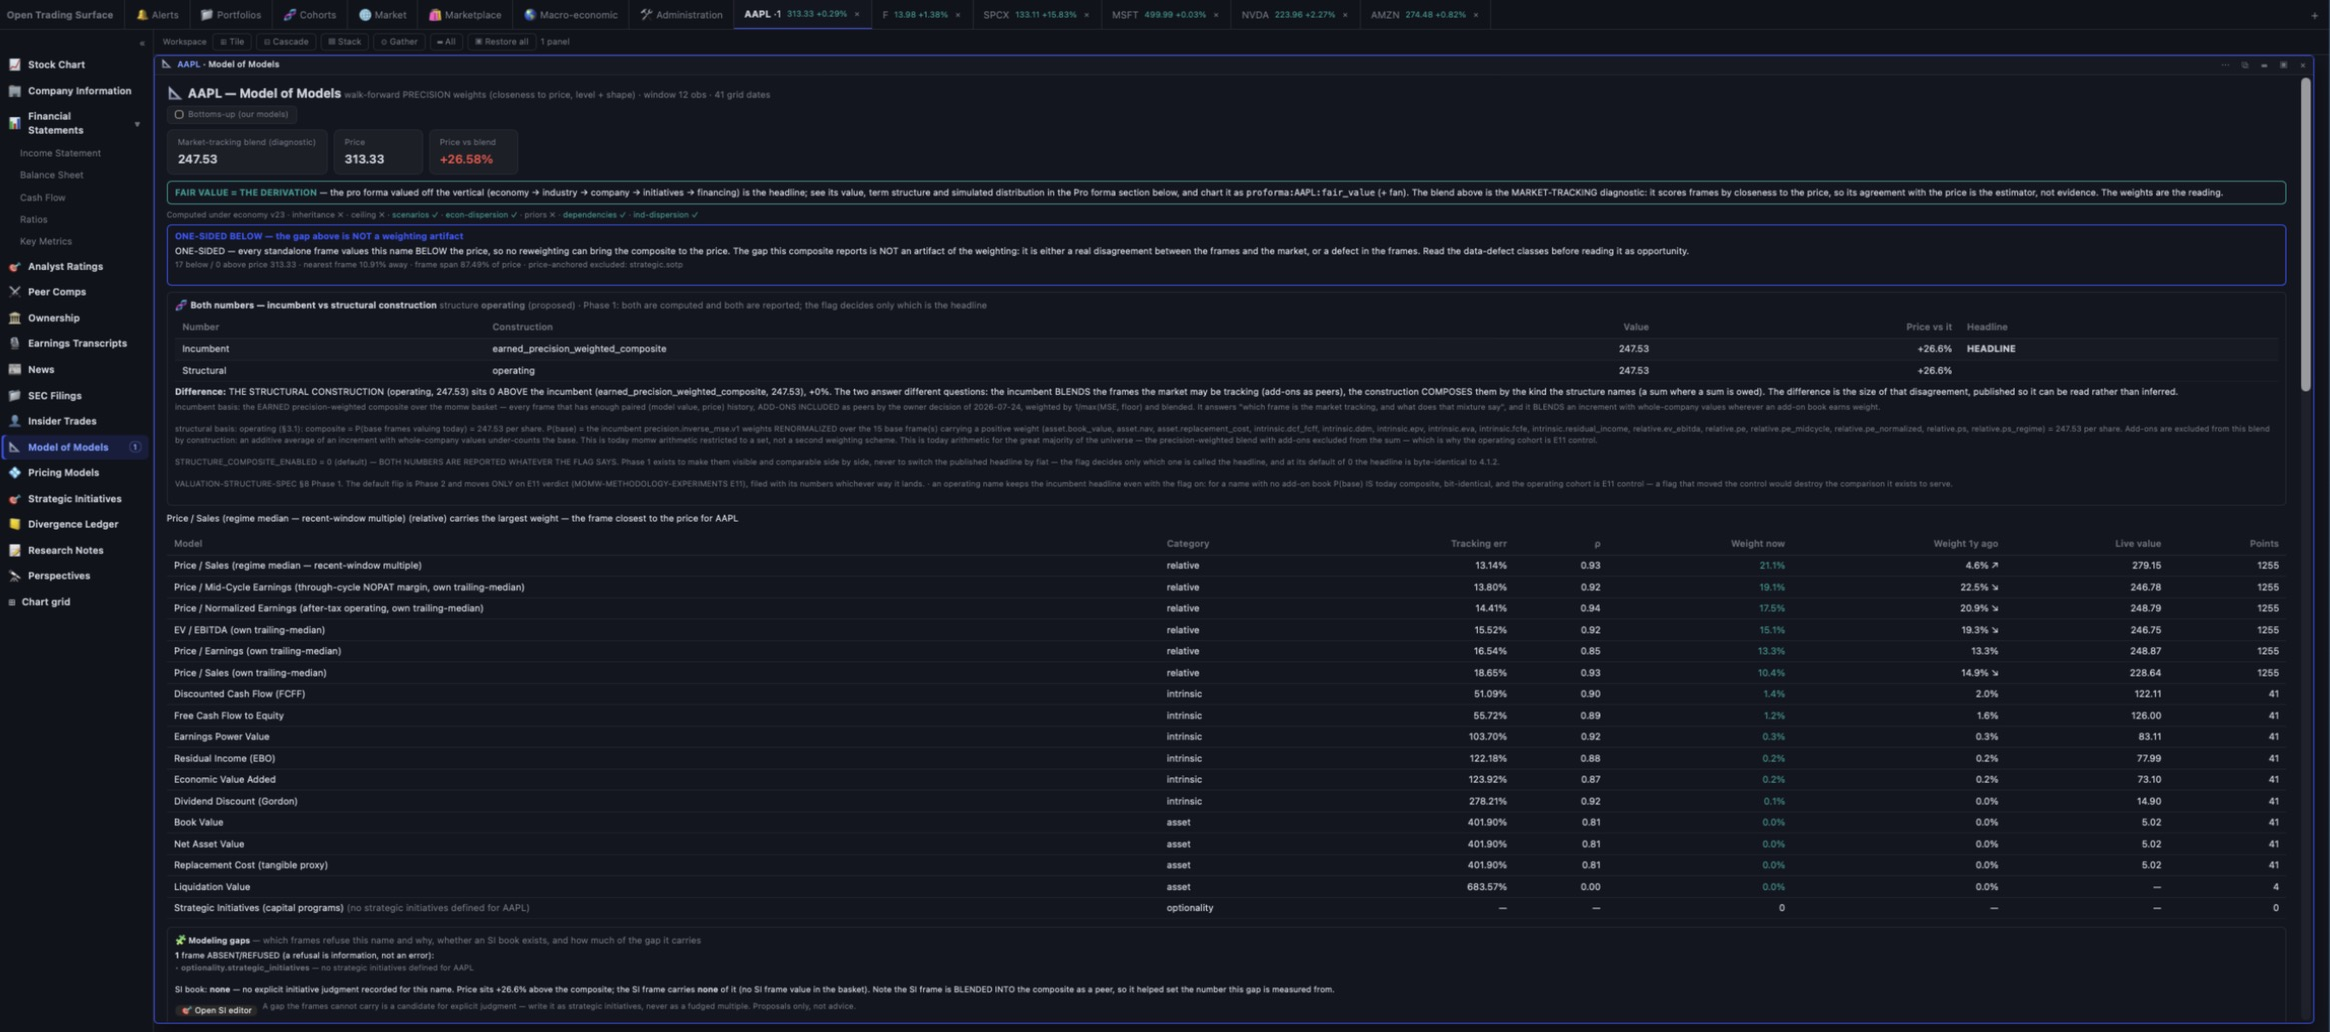Viewport: 2330px width, 1032px height.
Task: Open Key Metrics in sidebar
Action: [46, 242]
